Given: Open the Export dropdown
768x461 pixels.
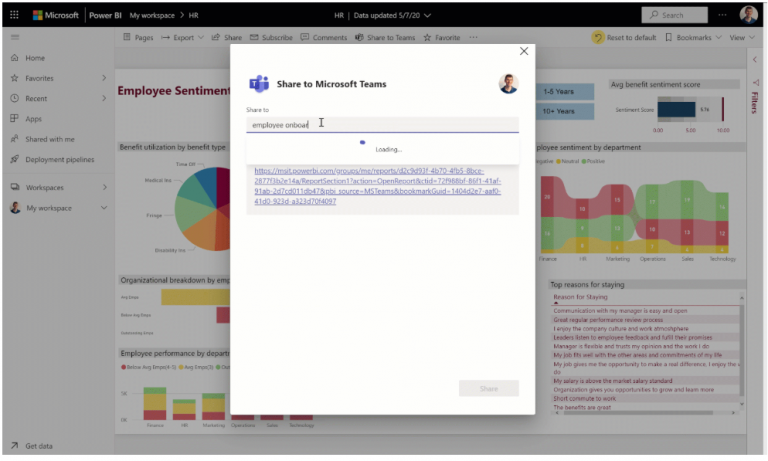Looking at the screenshot, I should (x=182, y=37).
